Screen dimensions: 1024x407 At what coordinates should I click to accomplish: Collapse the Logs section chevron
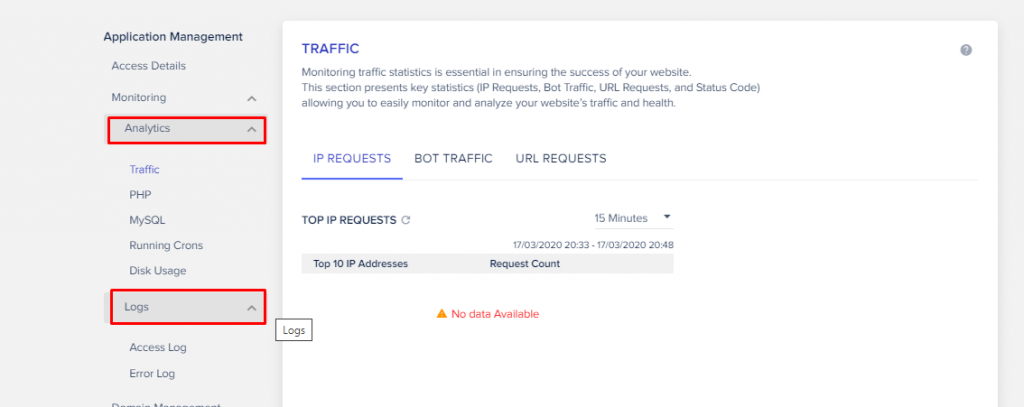click(x=252, y=308)
